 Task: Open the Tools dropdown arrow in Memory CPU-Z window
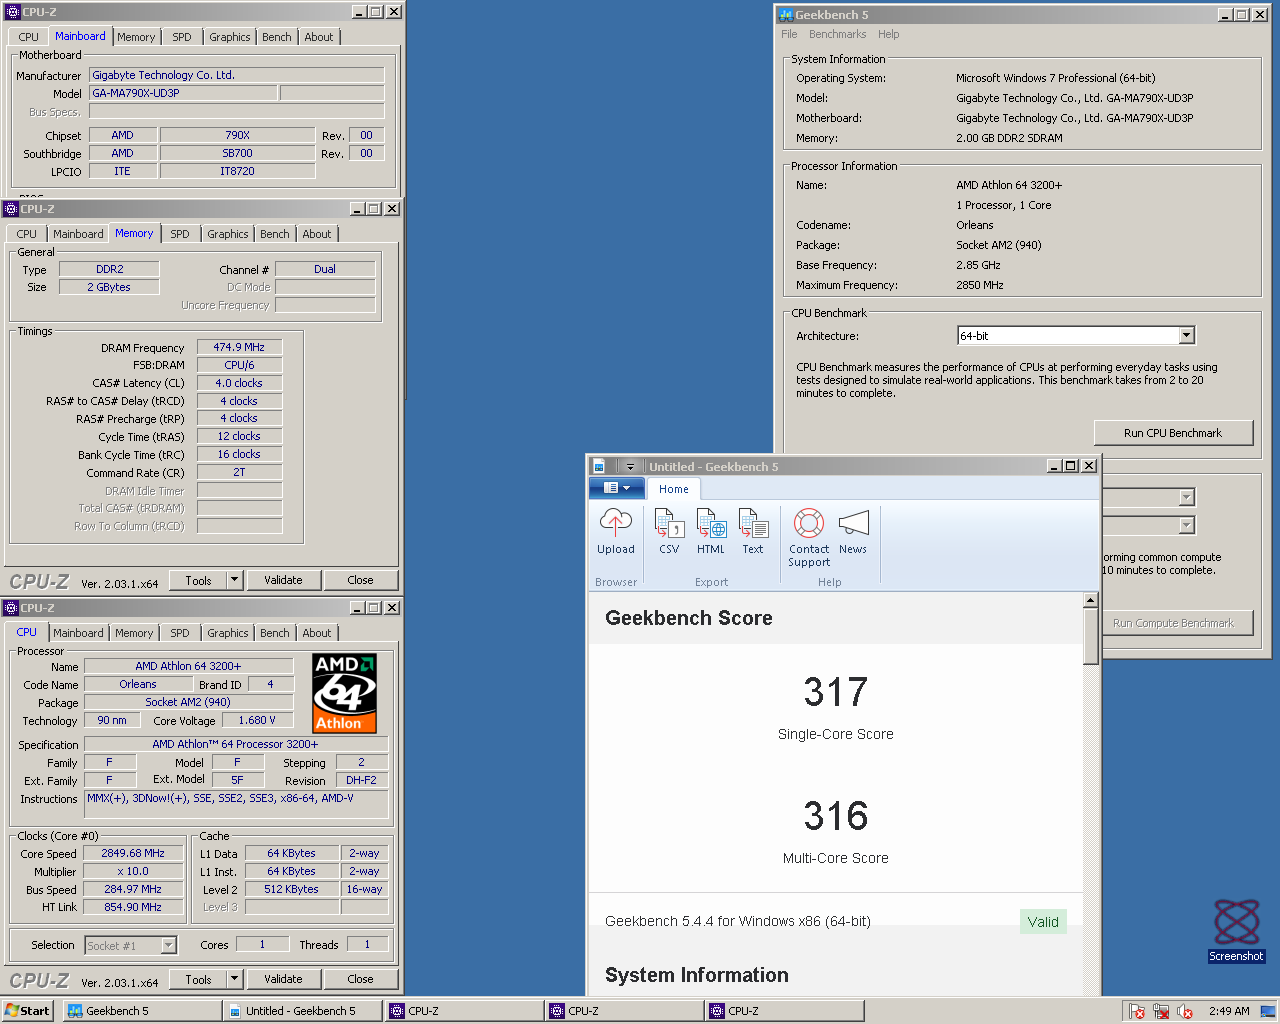234,580
